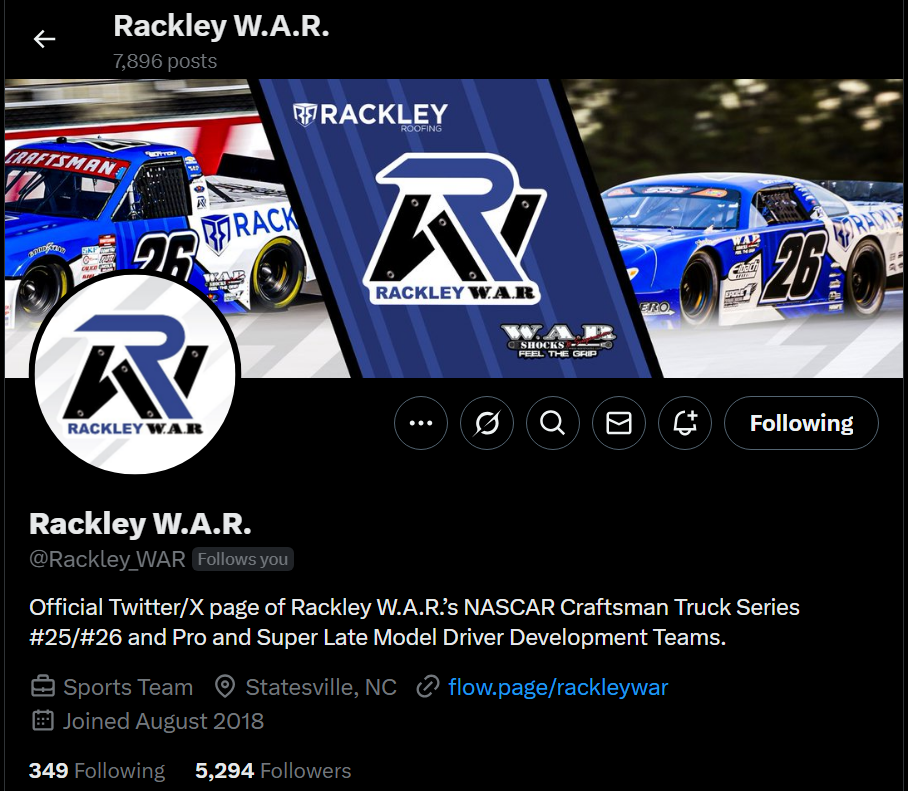
Task: Click the calendar icon by Joined August 2018
Action: pyautogui.click(x=42, y=721)
